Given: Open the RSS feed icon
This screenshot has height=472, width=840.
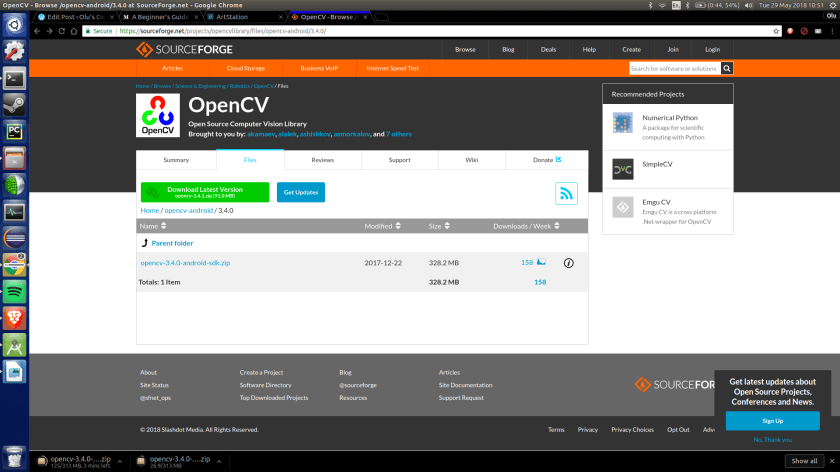Looking at the screenshot, I should click(x=566, y=193).
